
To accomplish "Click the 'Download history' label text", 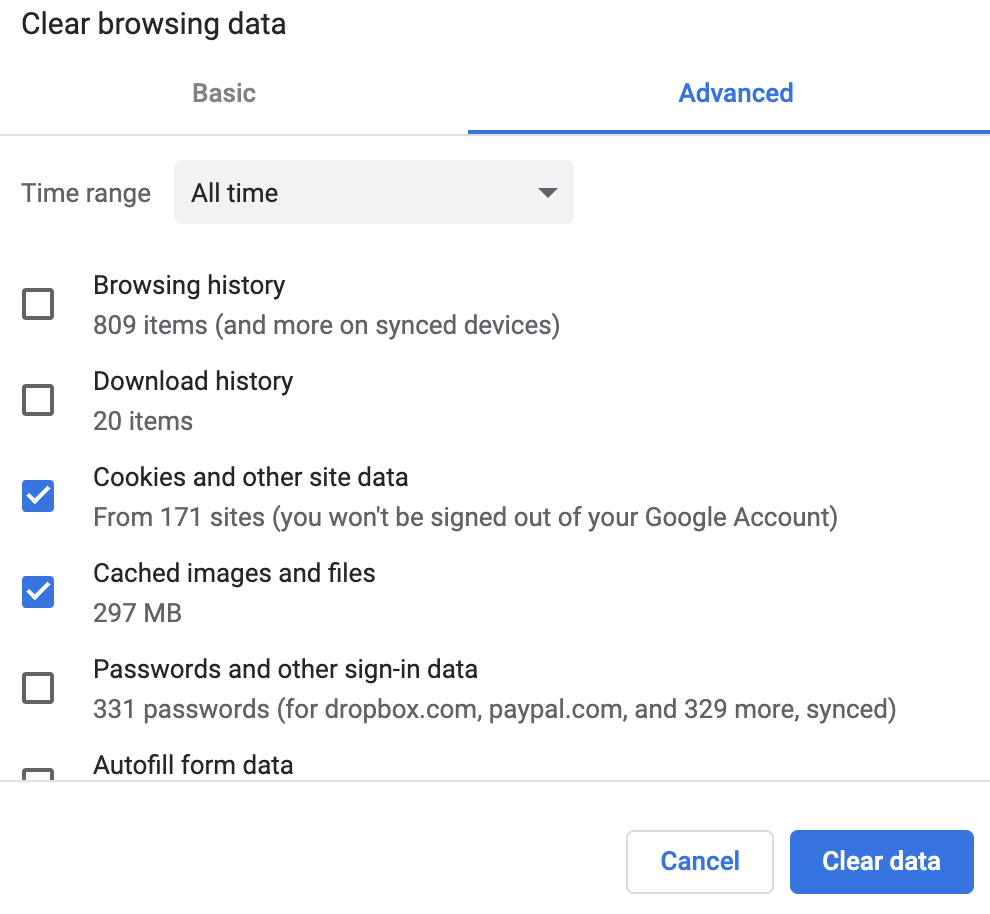I will tap(193, 381).
